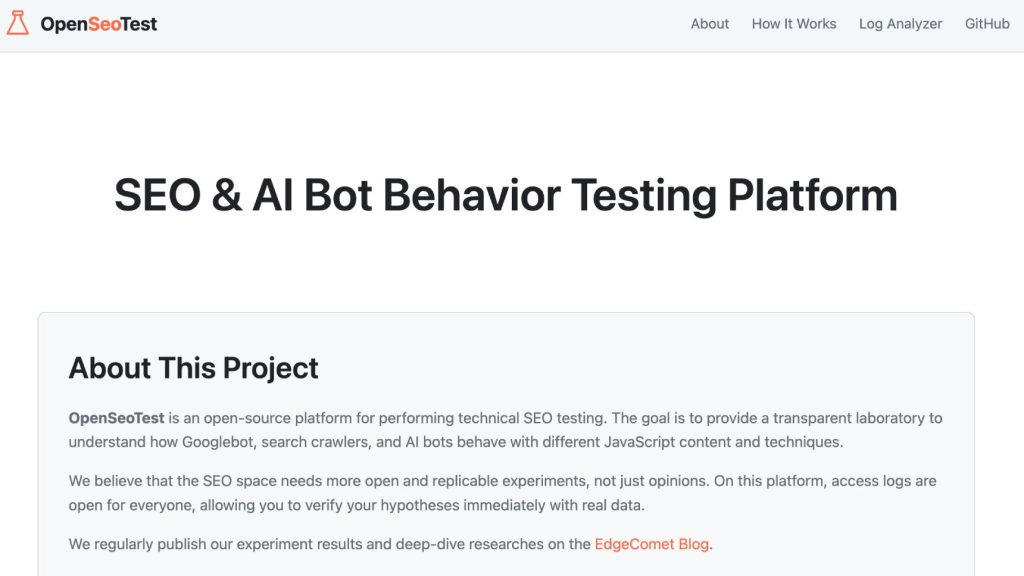Click the bold OpenSeoTest word in paragraph
This screenshot has width=1024, height=576.
coord(116,418)
